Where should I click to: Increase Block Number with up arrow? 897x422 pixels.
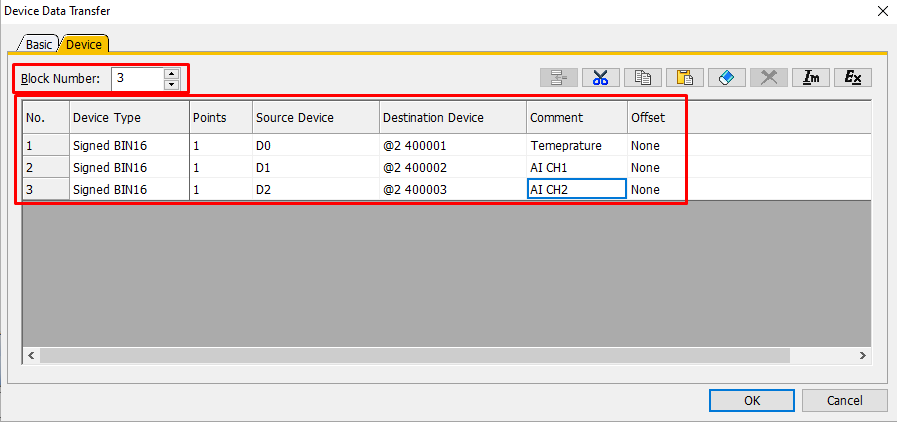click(x=171, y=73)
